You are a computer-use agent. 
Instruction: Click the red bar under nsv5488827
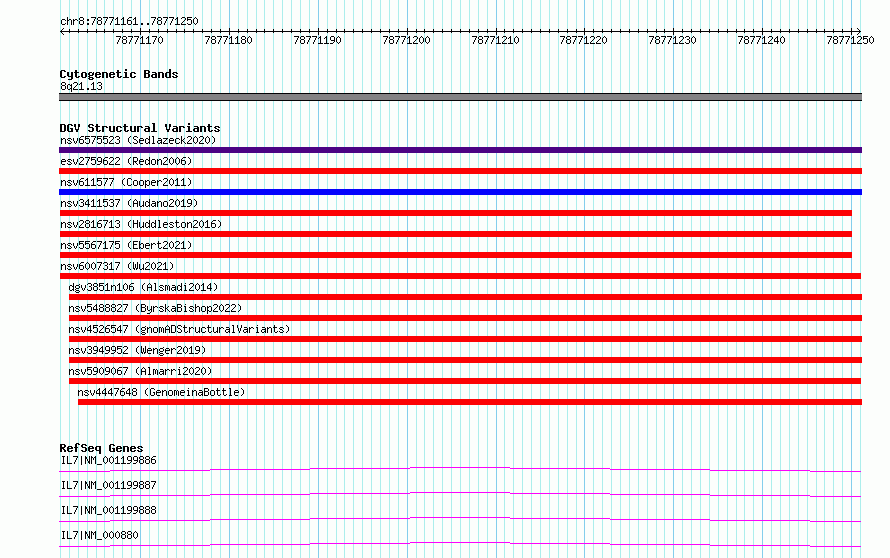(465, 318)
